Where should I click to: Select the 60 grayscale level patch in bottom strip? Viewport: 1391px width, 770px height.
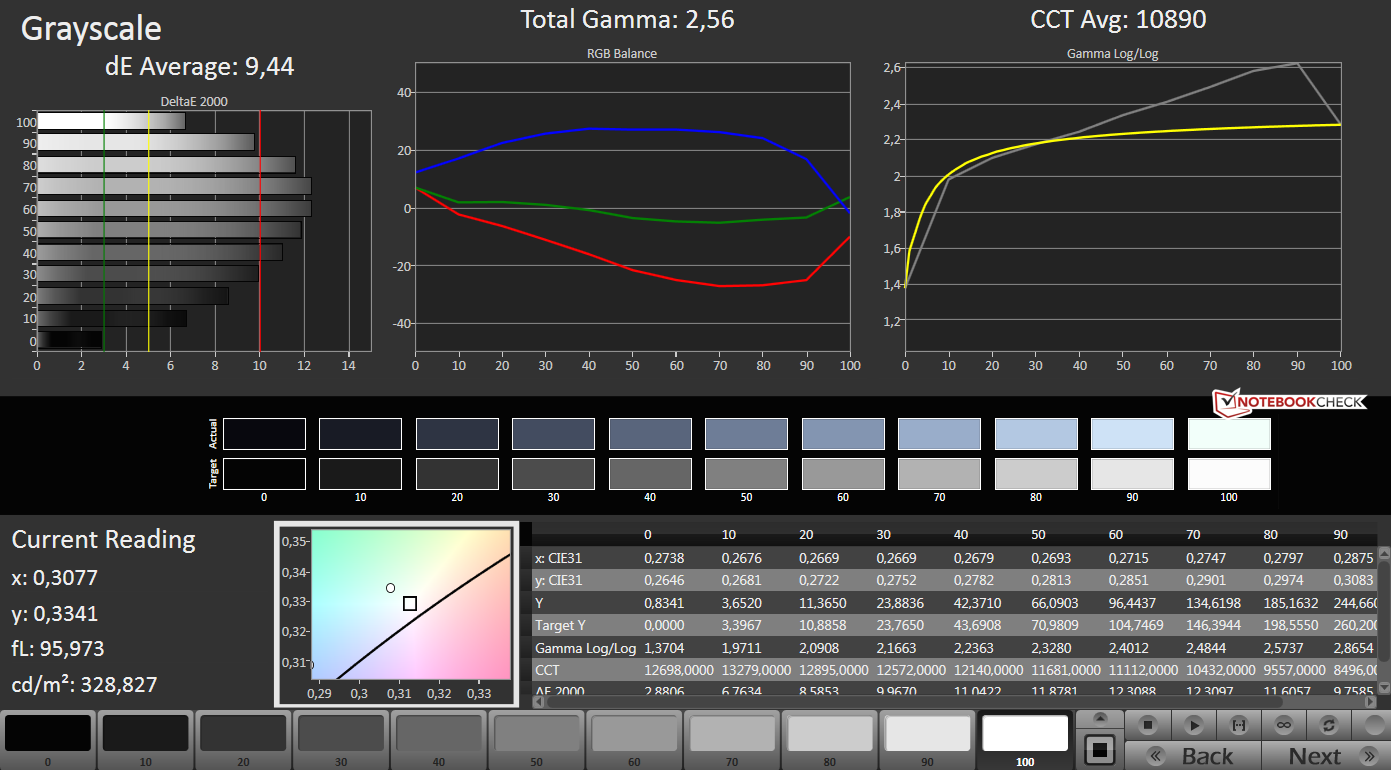click(x=636, y=739)
